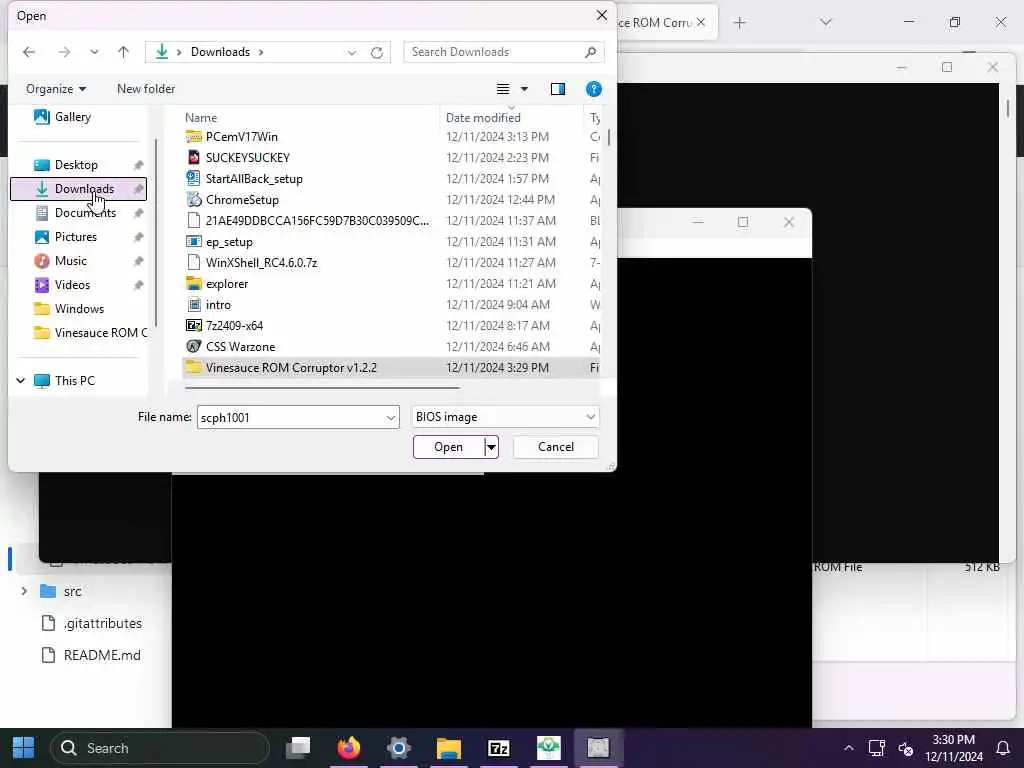Expand the File name history dropdown

(x=391, y=417)
